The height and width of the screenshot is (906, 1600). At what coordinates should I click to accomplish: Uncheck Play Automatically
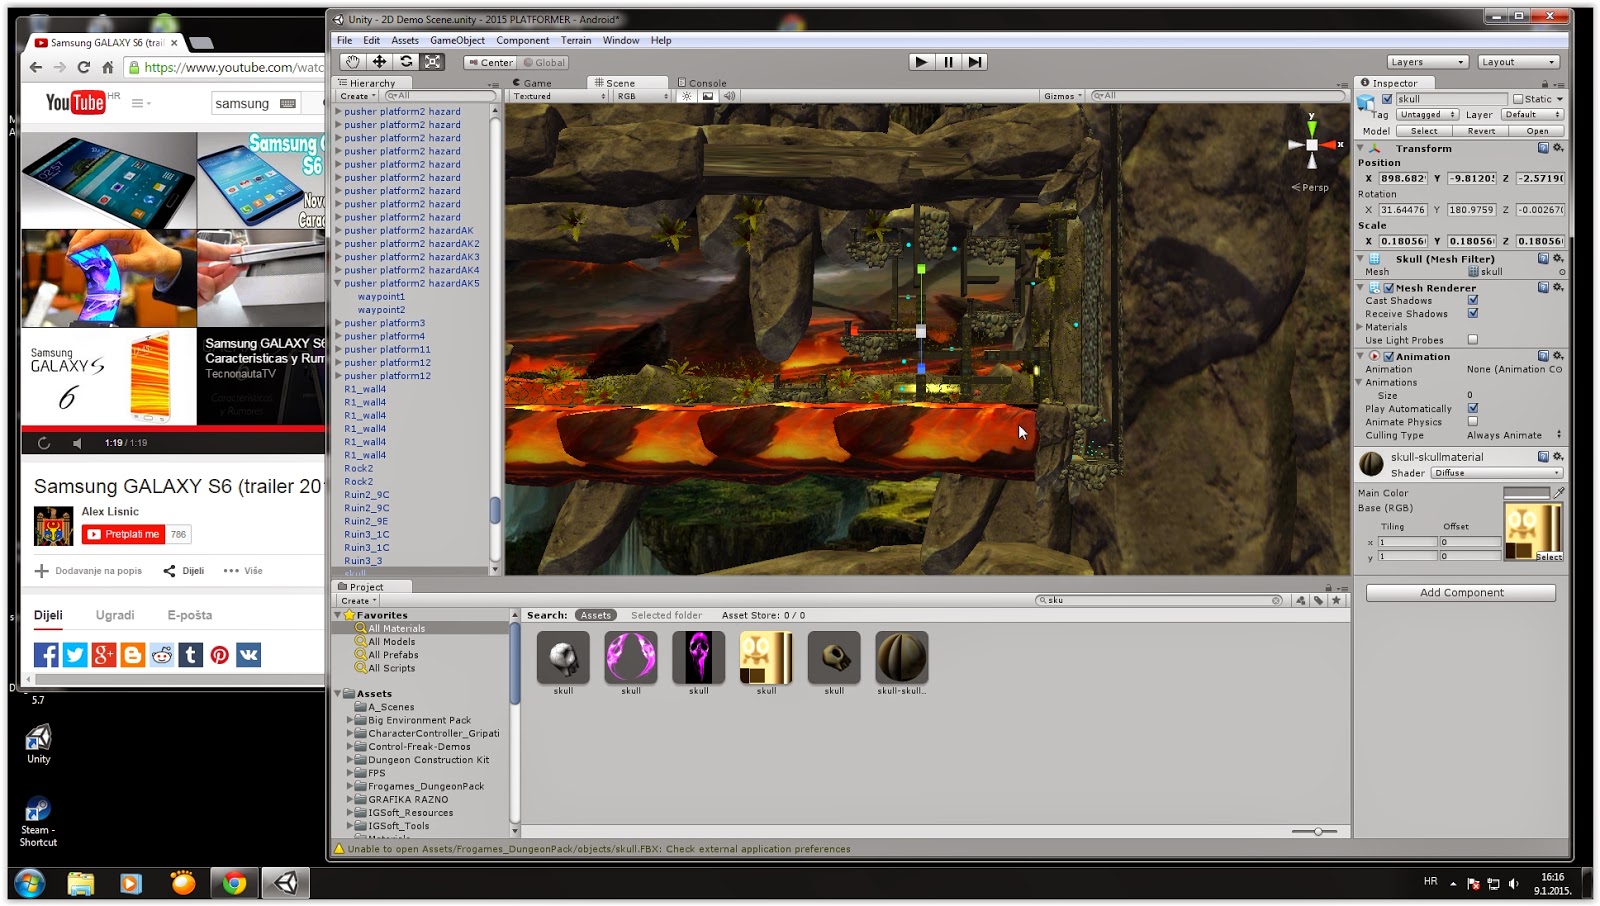pyautogui.click(x=1473, y=408)
